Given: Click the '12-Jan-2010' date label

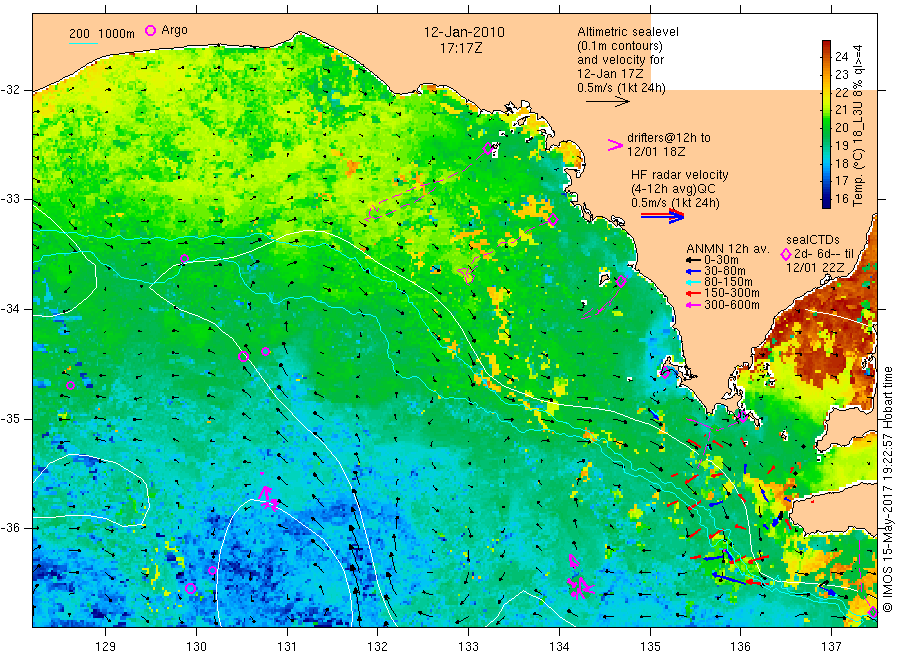Looking at the screenshot, I should point(464,32).
